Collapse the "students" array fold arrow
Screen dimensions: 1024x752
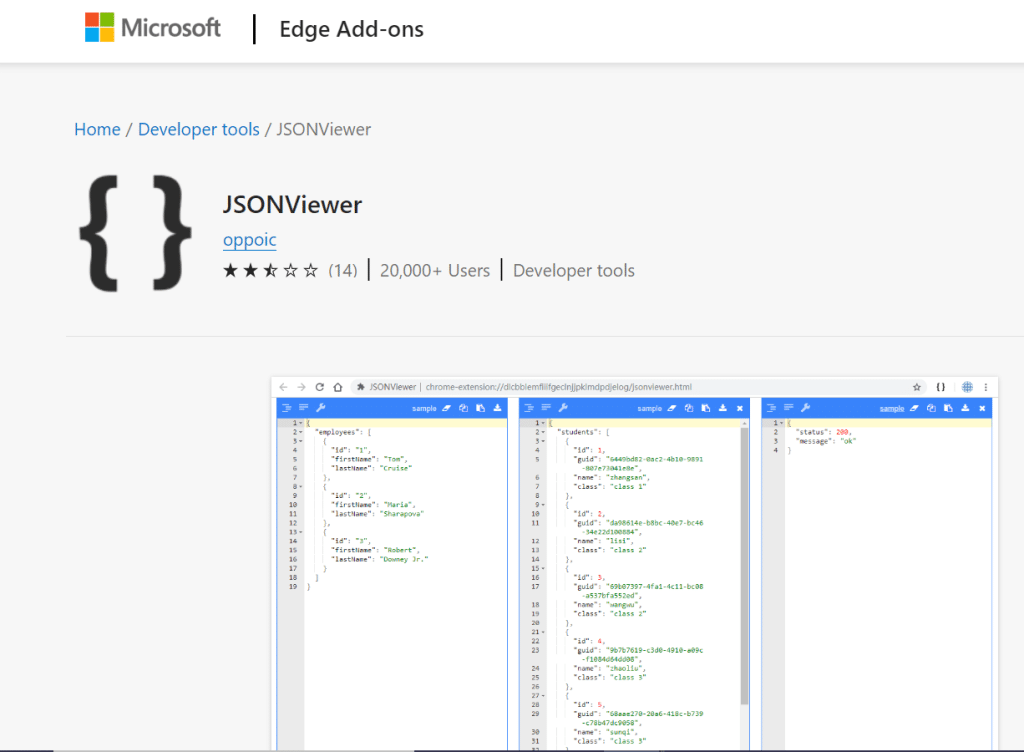pos(543,432)
